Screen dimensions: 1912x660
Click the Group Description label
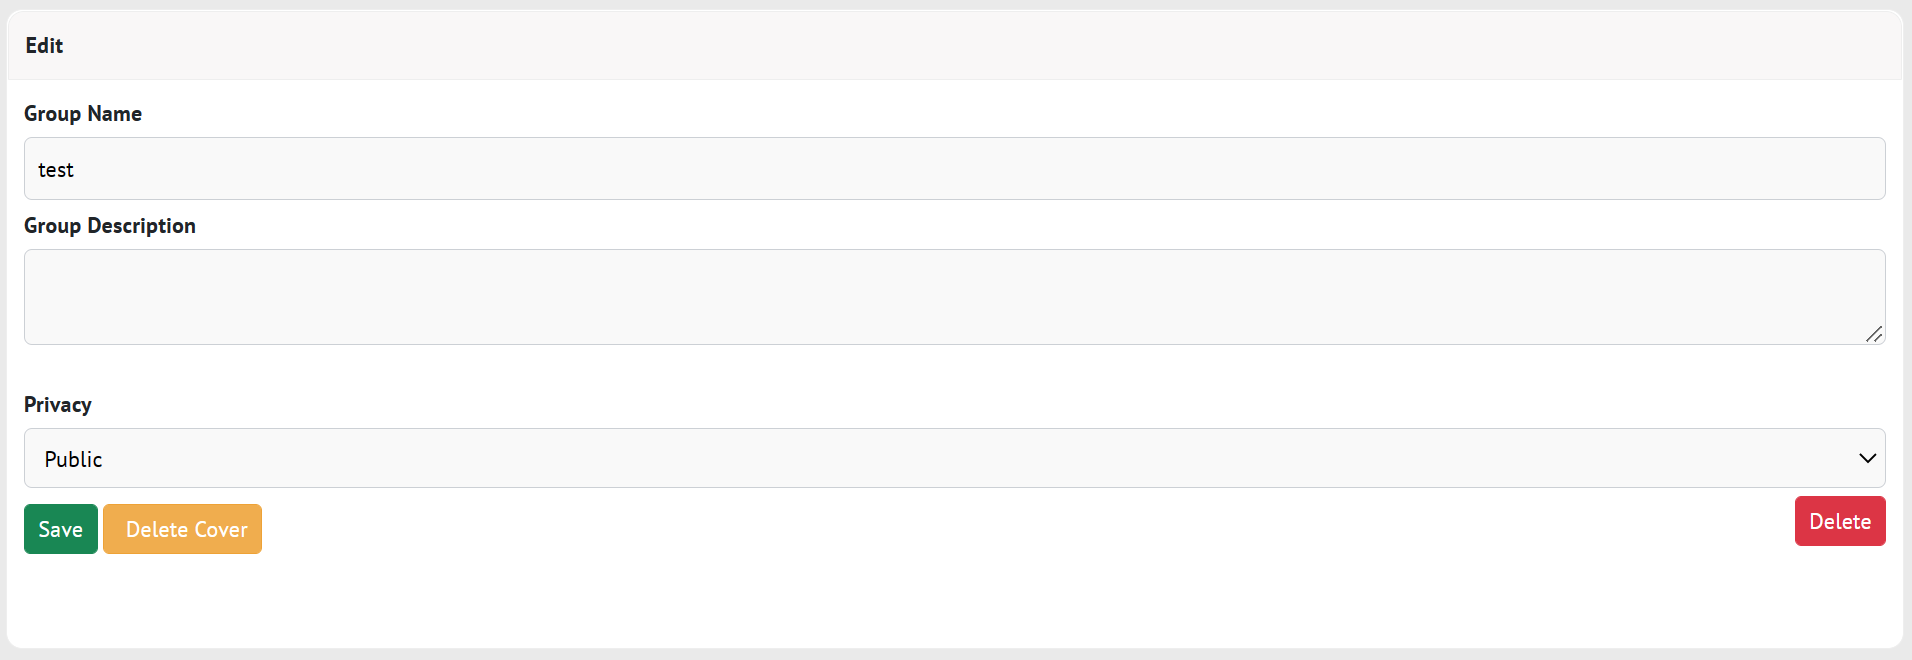[110, 226]
